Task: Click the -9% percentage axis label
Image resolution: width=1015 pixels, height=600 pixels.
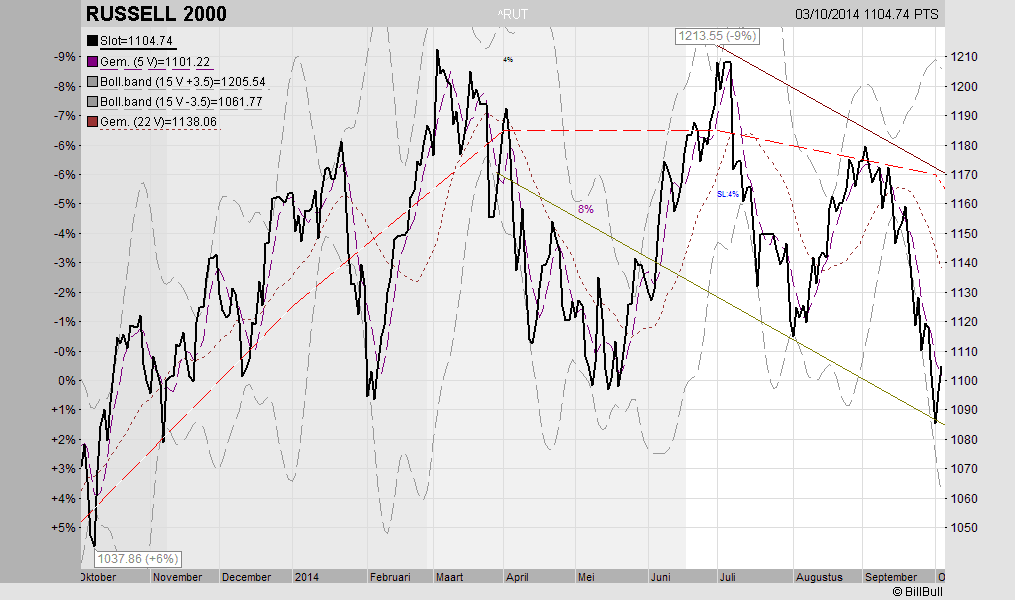Action: click(64, 57)
